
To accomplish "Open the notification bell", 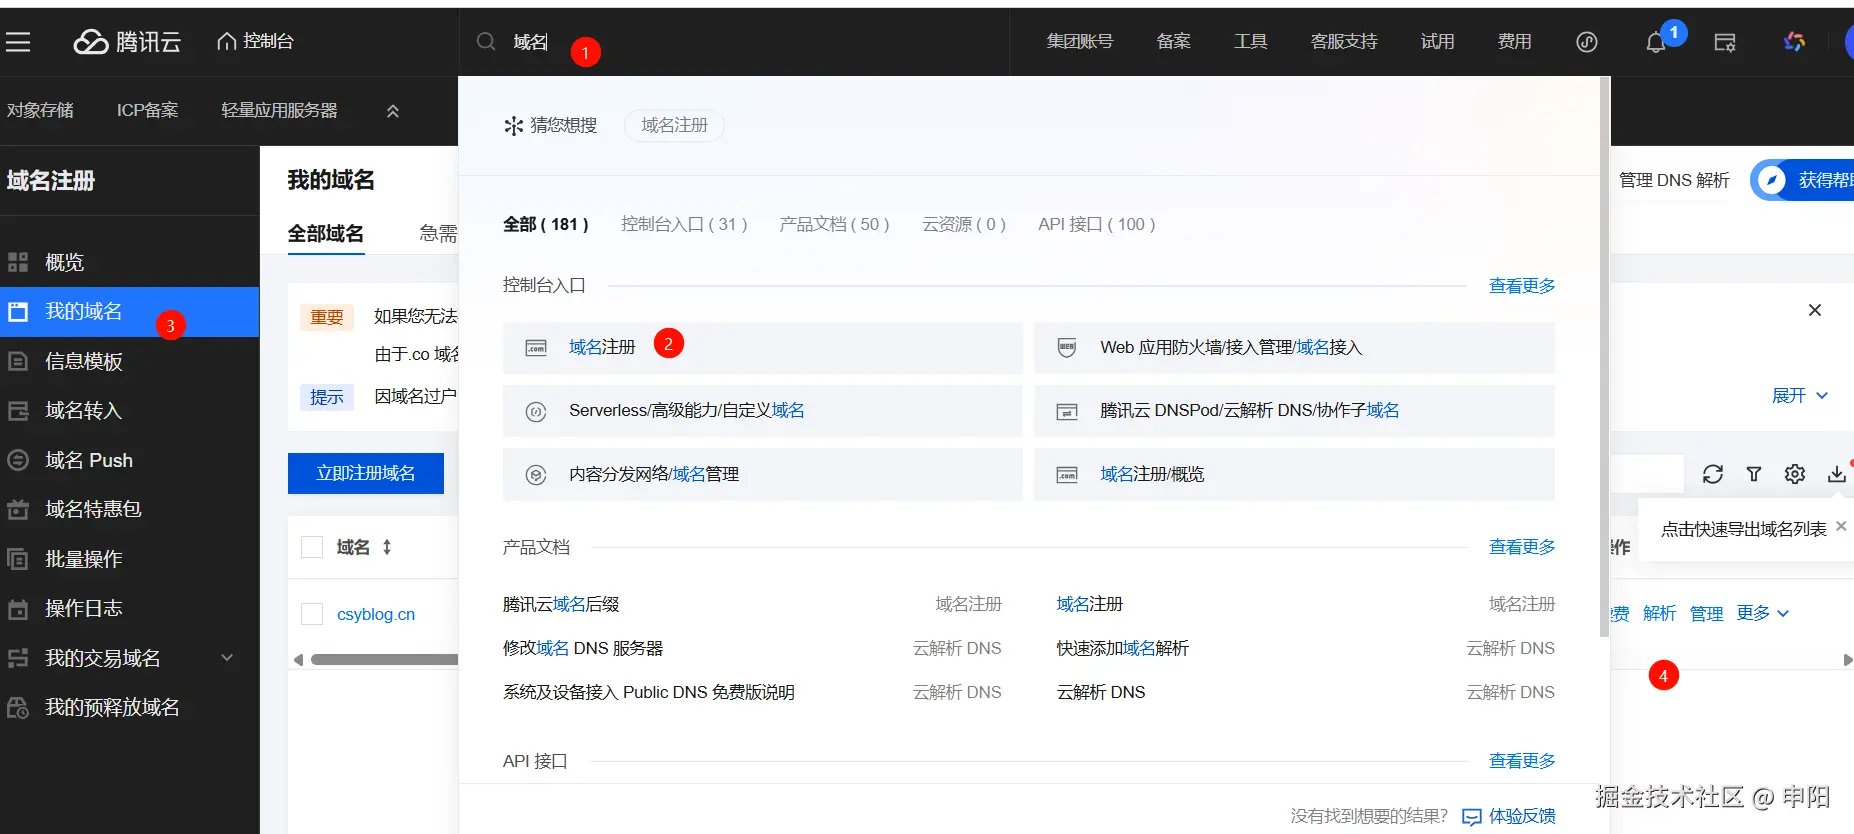I will coord(1656,42).
